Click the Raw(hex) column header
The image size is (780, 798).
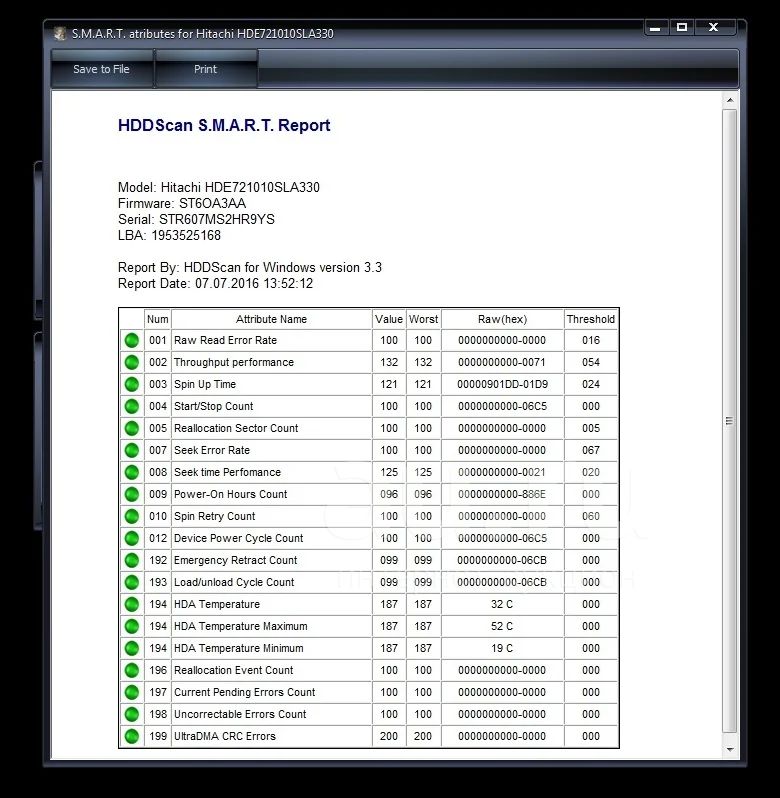(x=502, y=319)
